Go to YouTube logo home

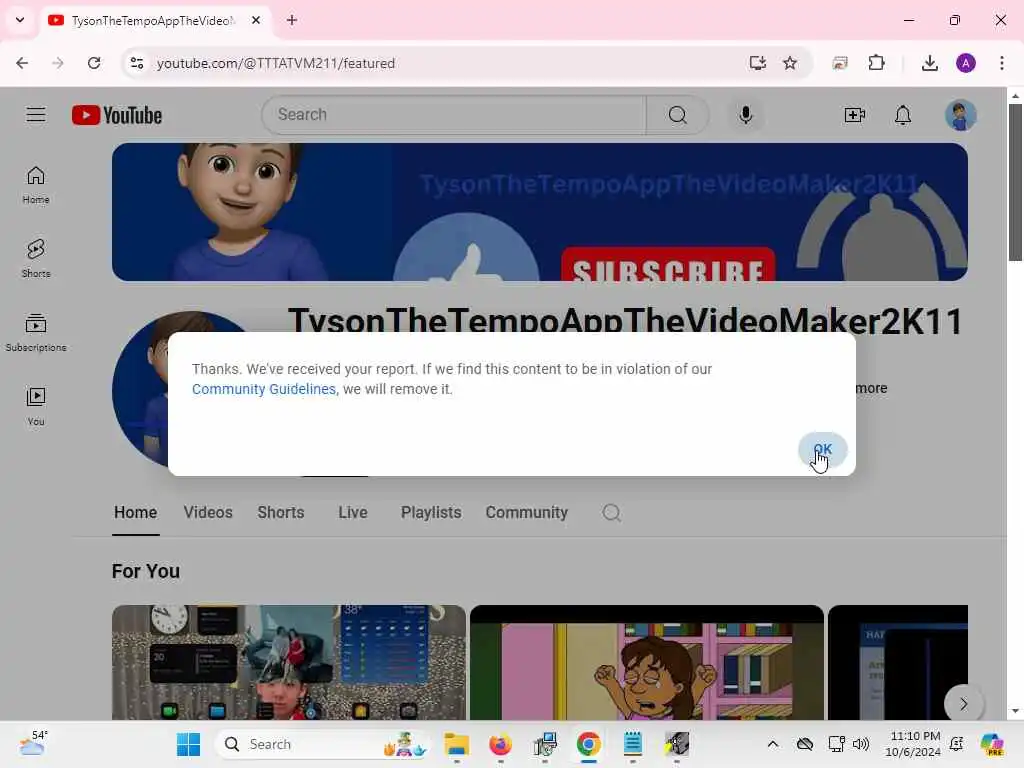point(117,115)
